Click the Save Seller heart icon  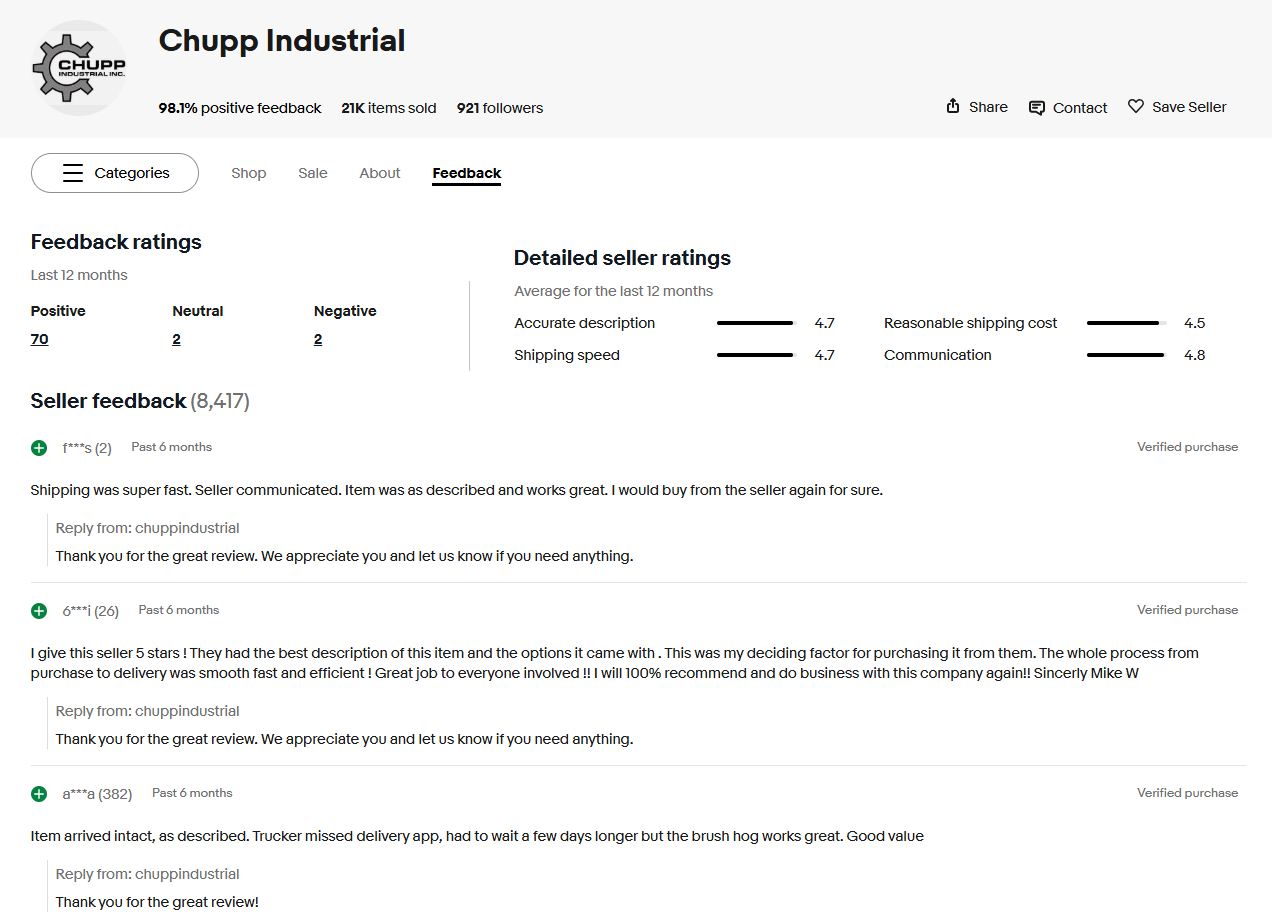pos(1136,106)
